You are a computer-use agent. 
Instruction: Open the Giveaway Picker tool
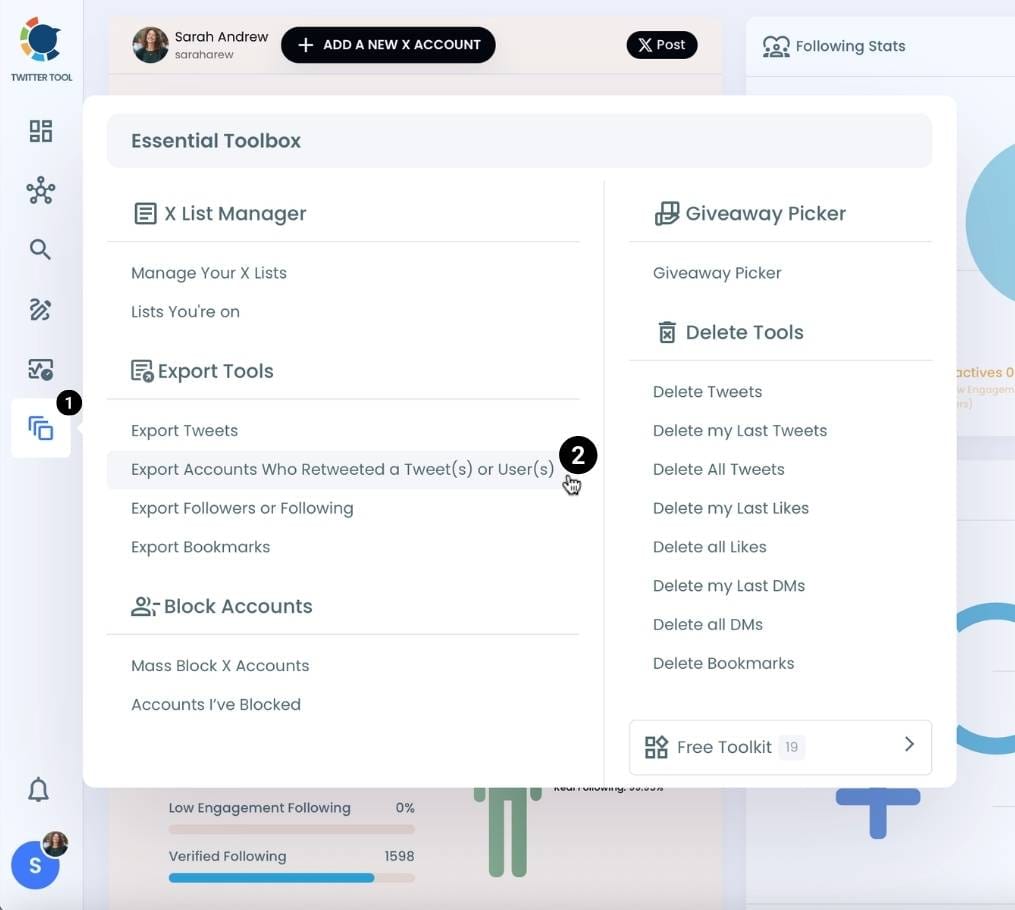[x=716, y=272]
